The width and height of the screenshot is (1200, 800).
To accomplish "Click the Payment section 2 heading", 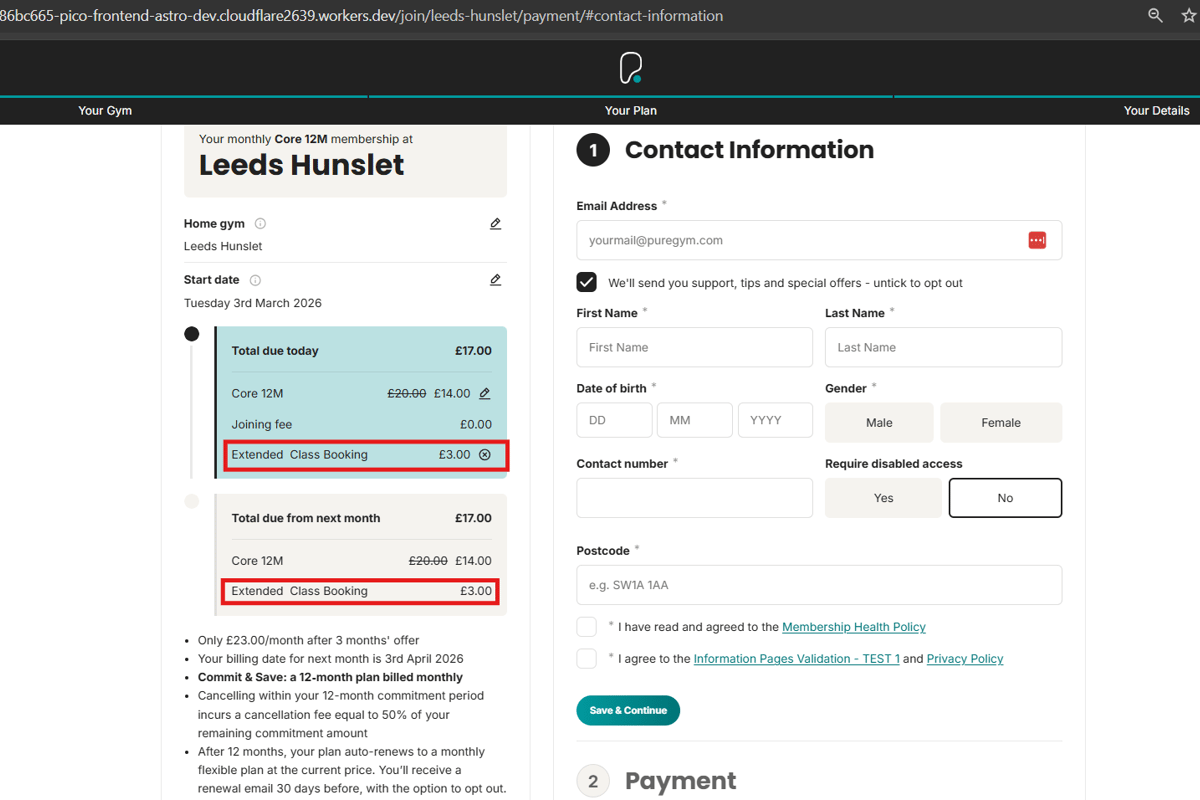I will 680,781.
